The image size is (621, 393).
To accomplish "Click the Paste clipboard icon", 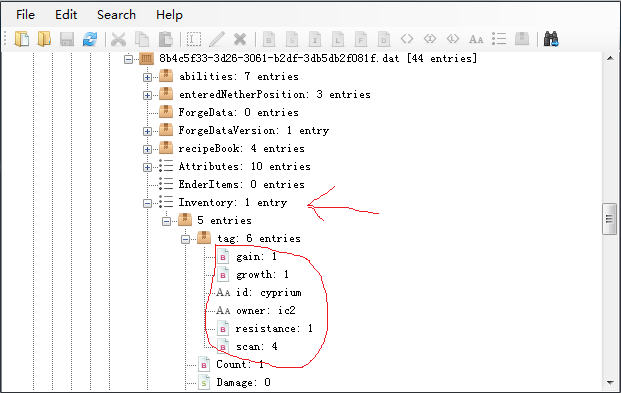I will click(x=166, y=39).
